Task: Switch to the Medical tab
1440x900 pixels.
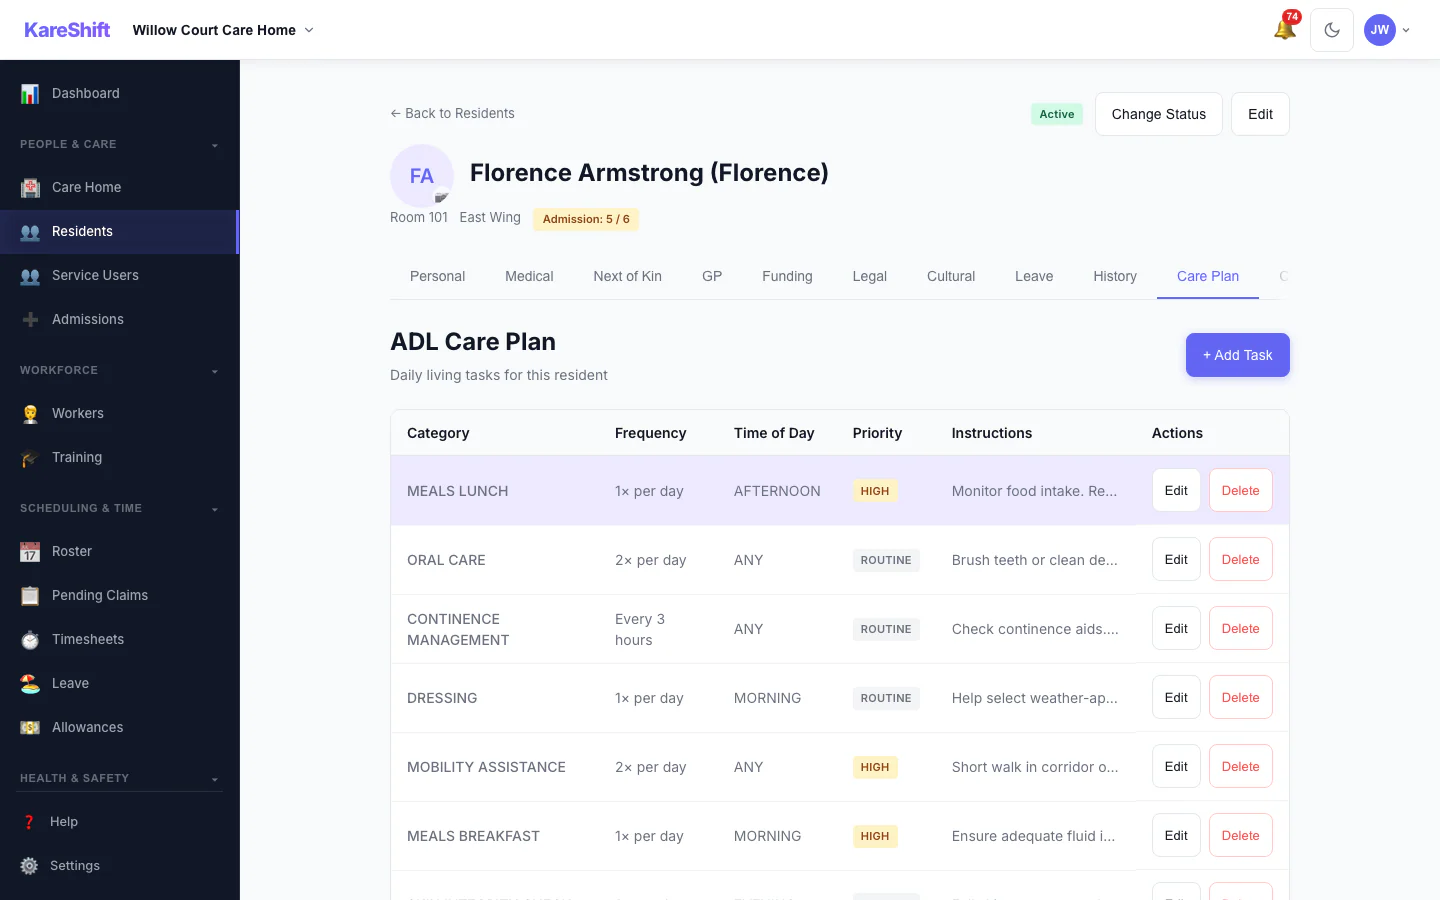Action: click(529, 276)
